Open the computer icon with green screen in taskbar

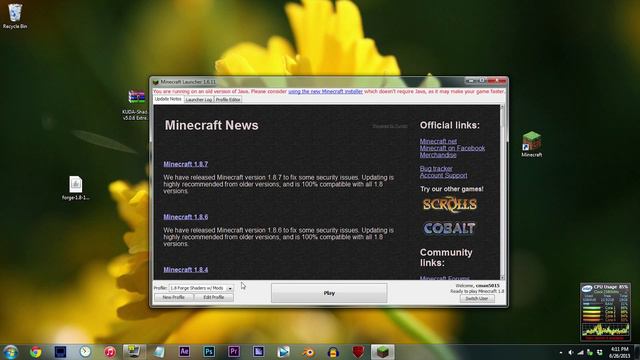pyautogui.click(x=134, y=352)
